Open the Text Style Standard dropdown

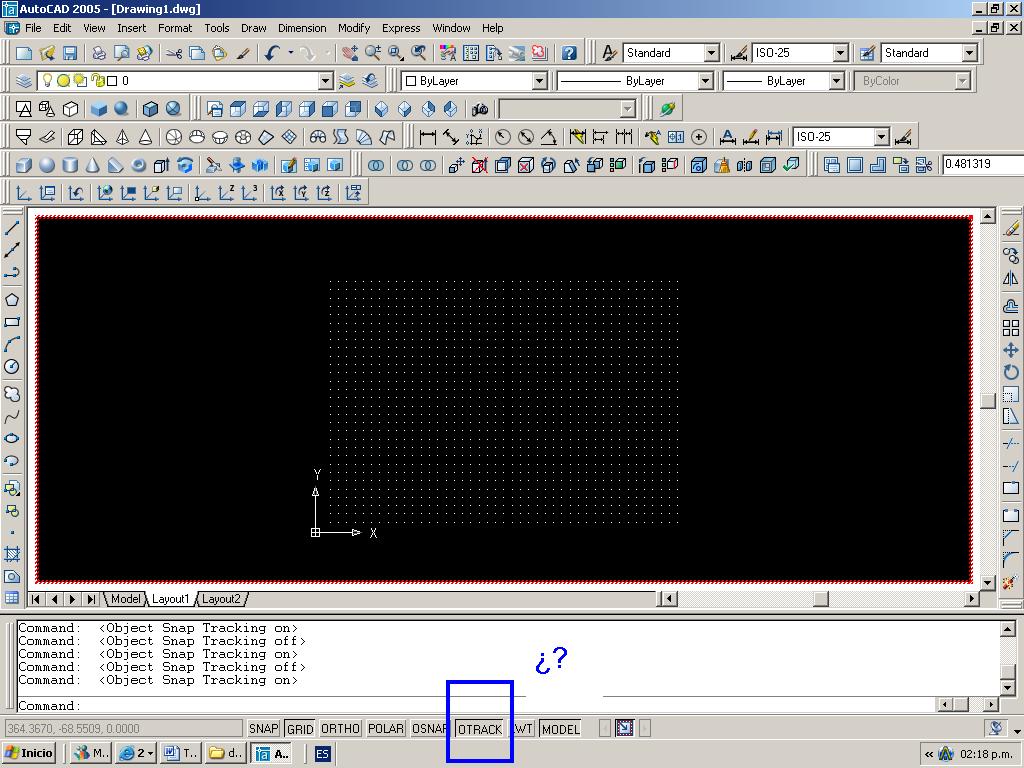[712, 53]
